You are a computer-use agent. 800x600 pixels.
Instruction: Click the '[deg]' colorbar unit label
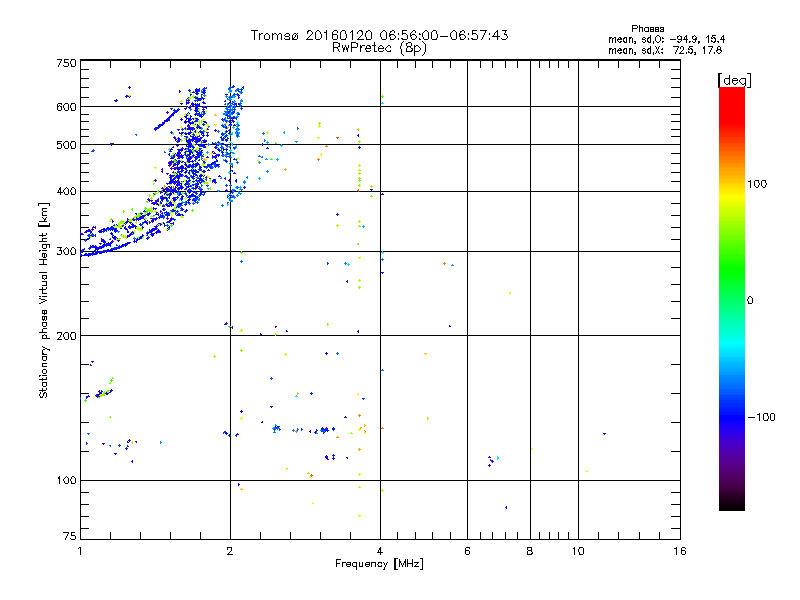(734, 80)
